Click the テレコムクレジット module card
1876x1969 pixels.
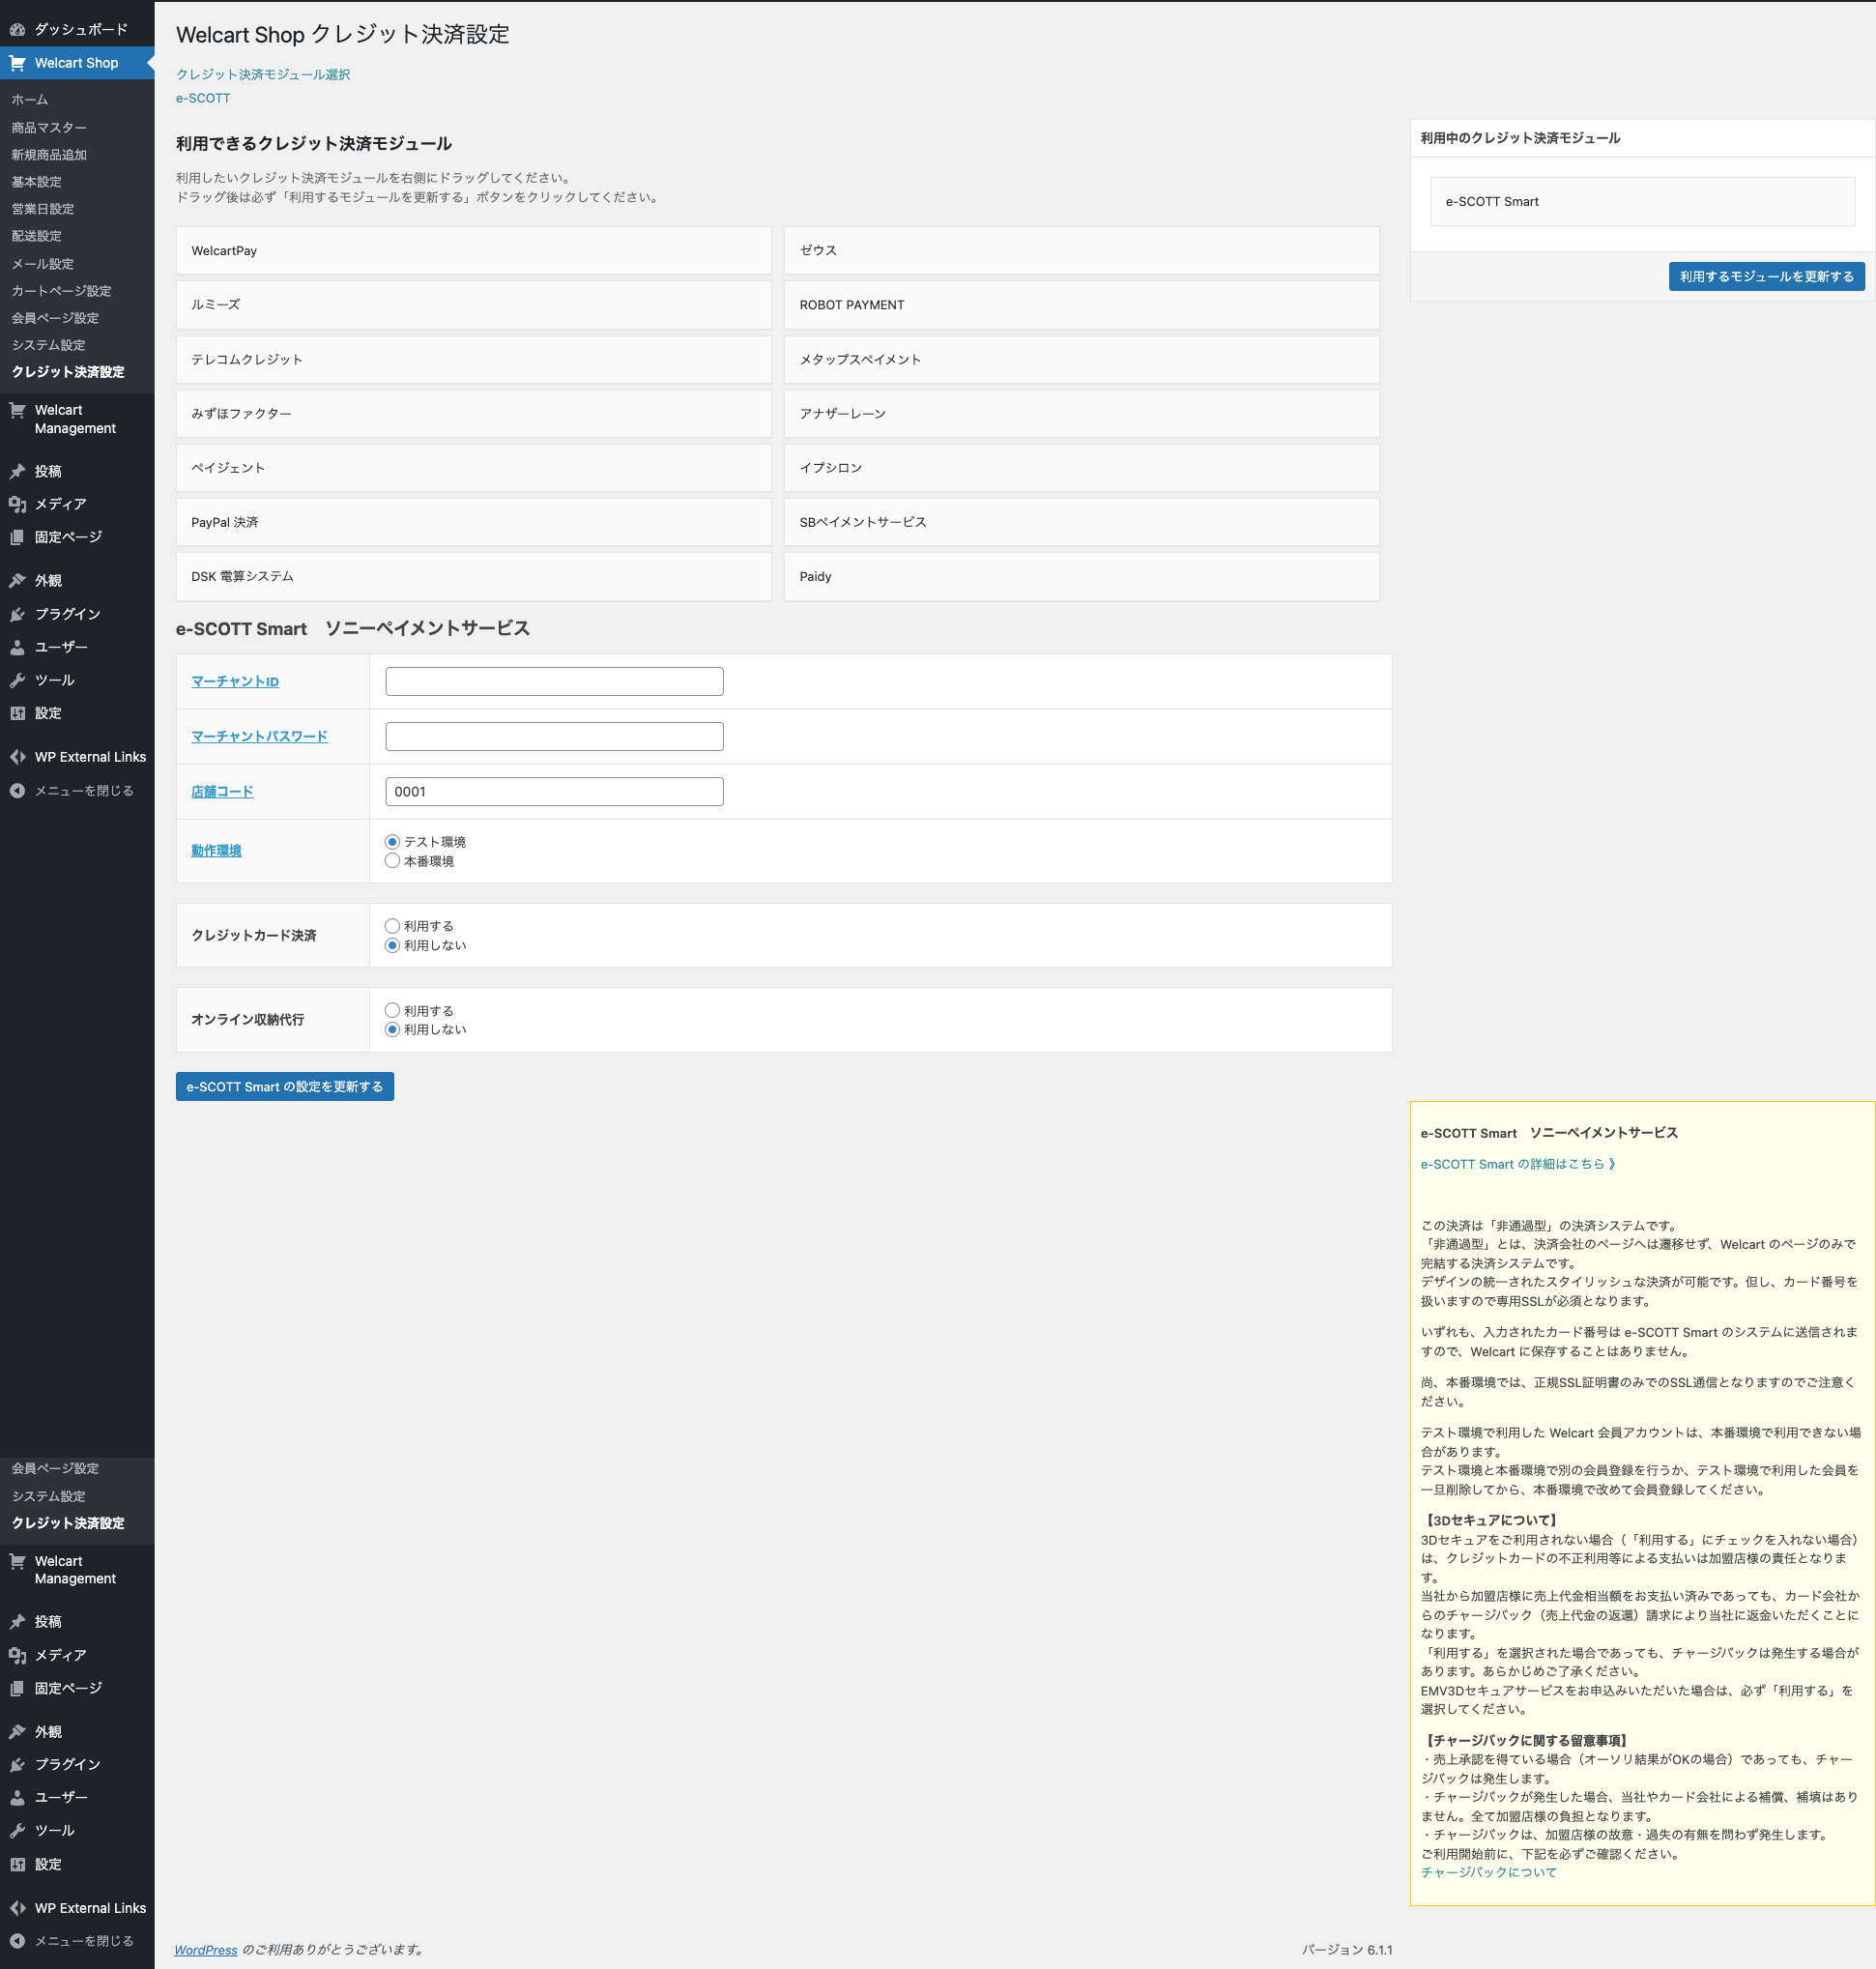pyautogui.click(x=474, y=360)
